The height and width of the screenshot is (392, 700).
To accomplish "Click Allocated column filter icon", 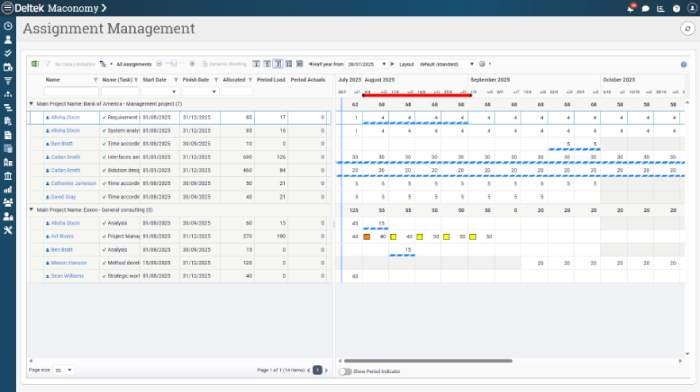I will (x=250, y=80).
